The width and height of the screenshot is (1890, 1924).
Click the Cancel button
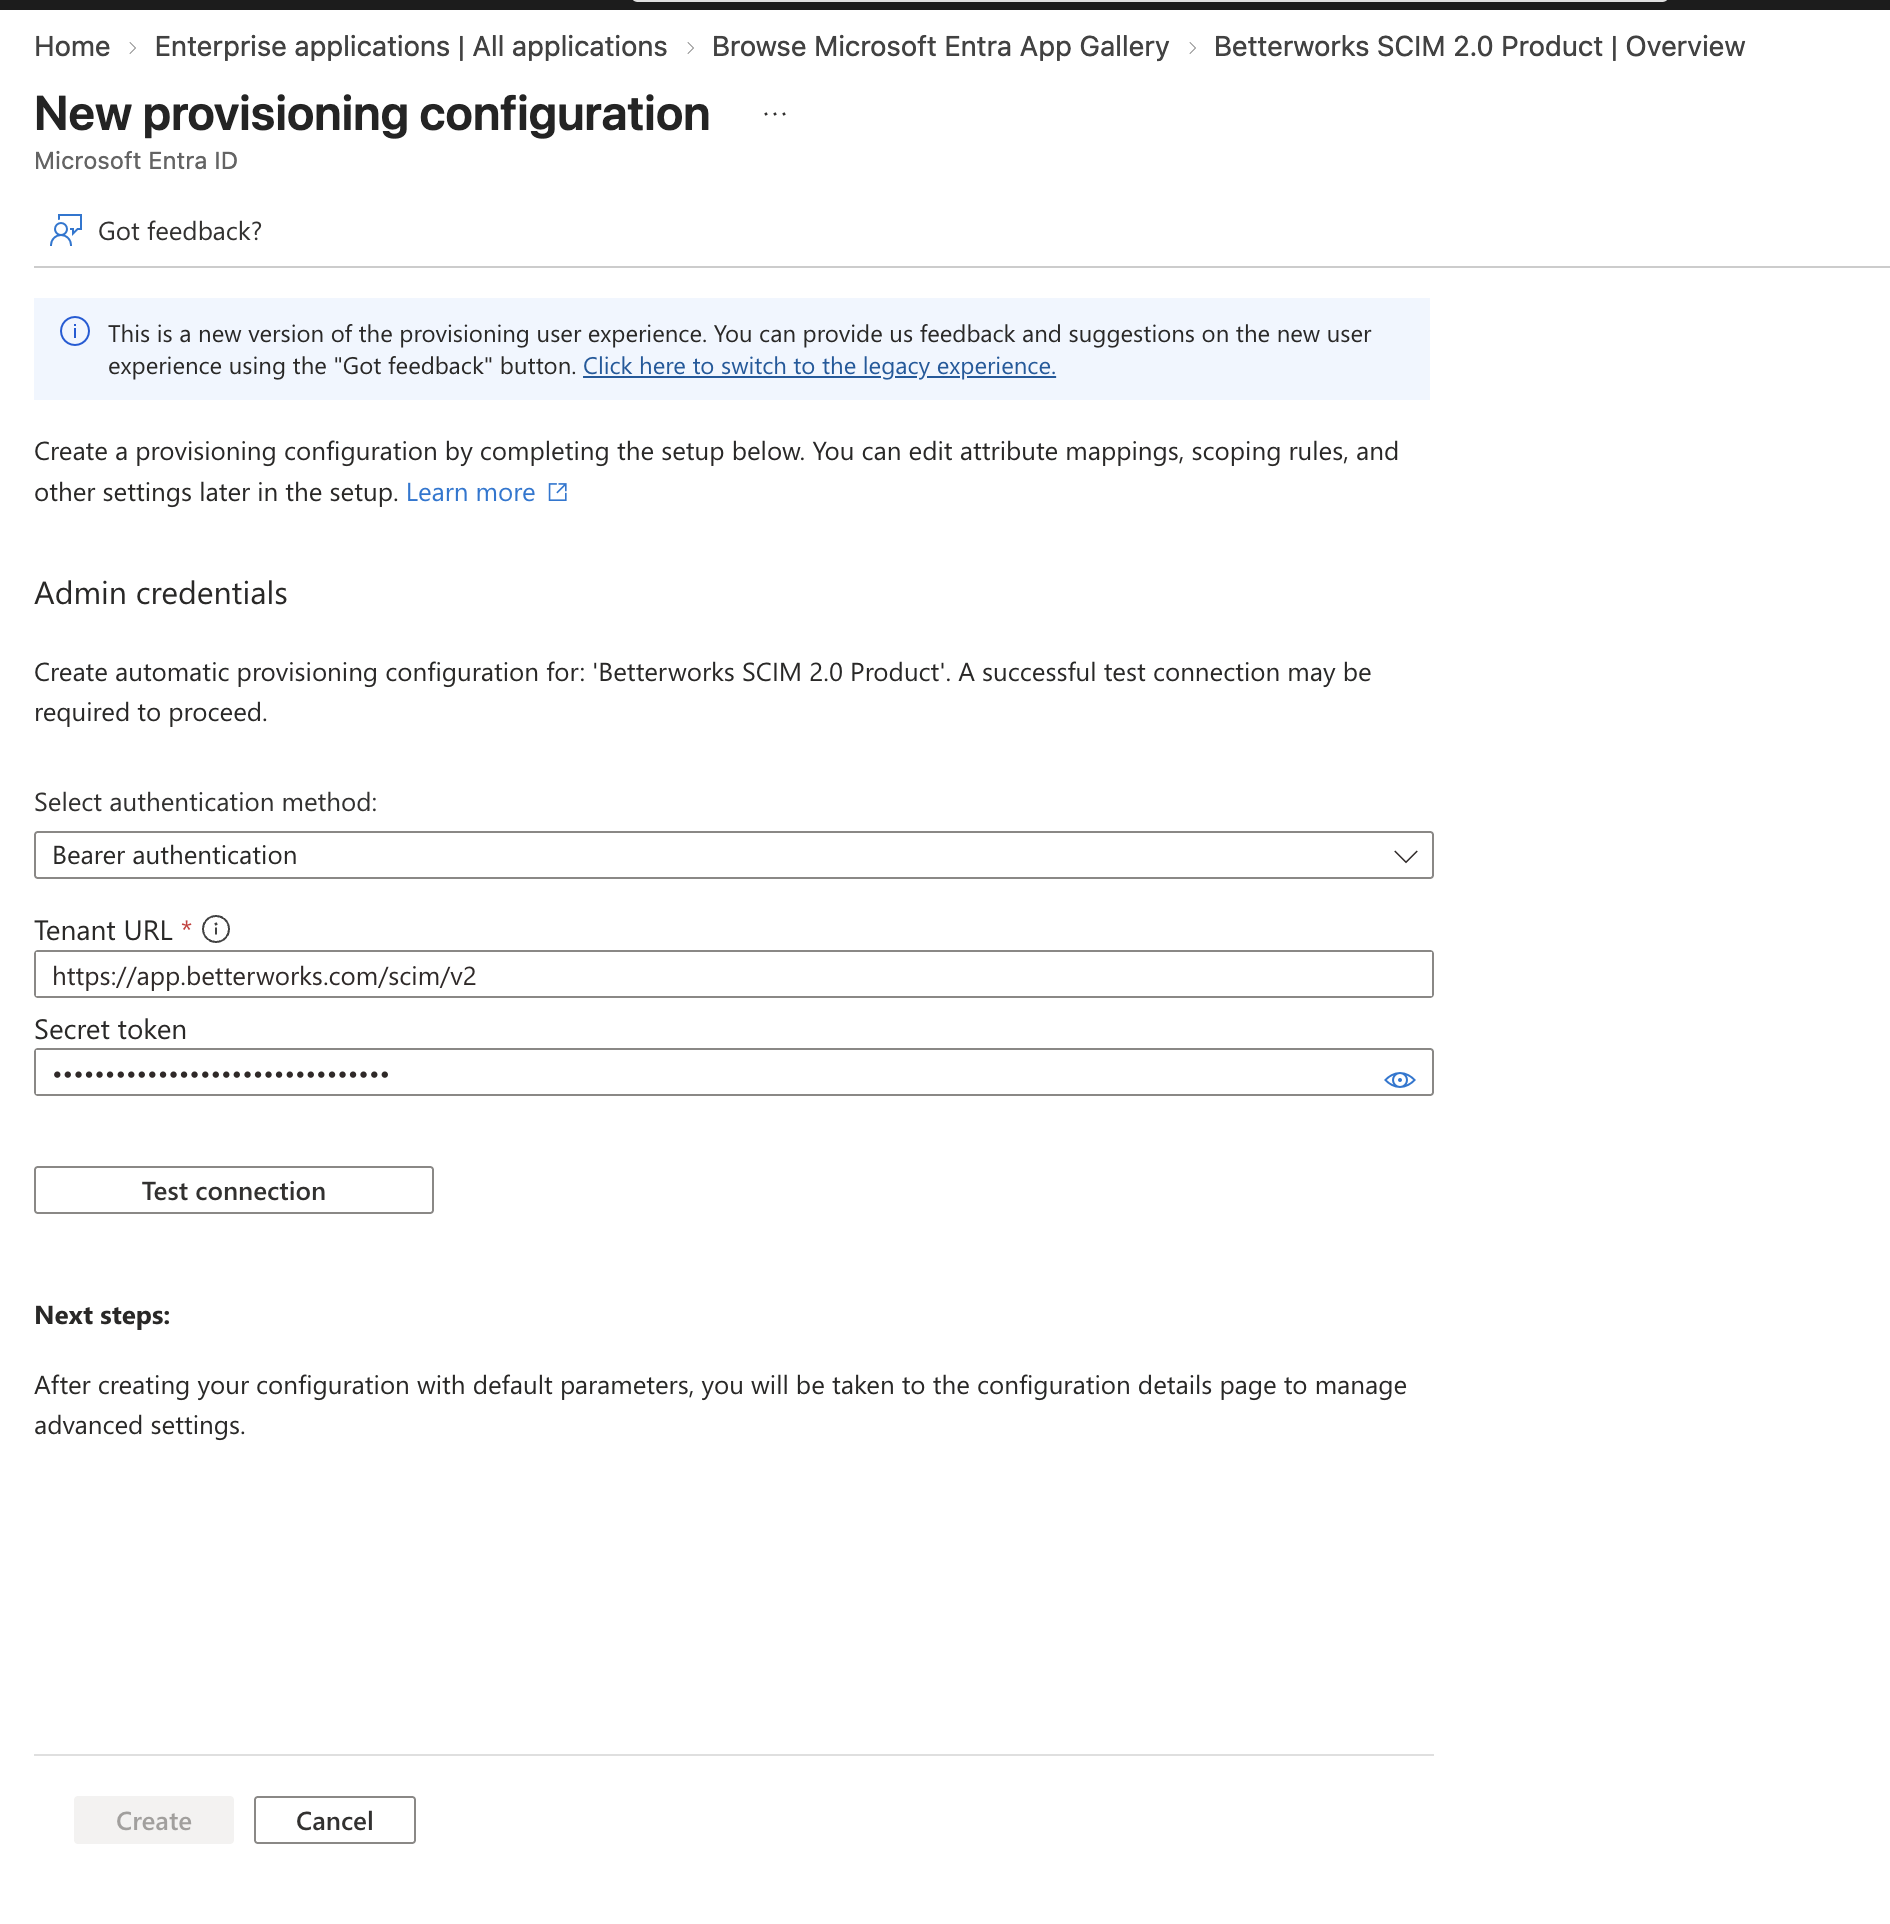pos(334,1820)
